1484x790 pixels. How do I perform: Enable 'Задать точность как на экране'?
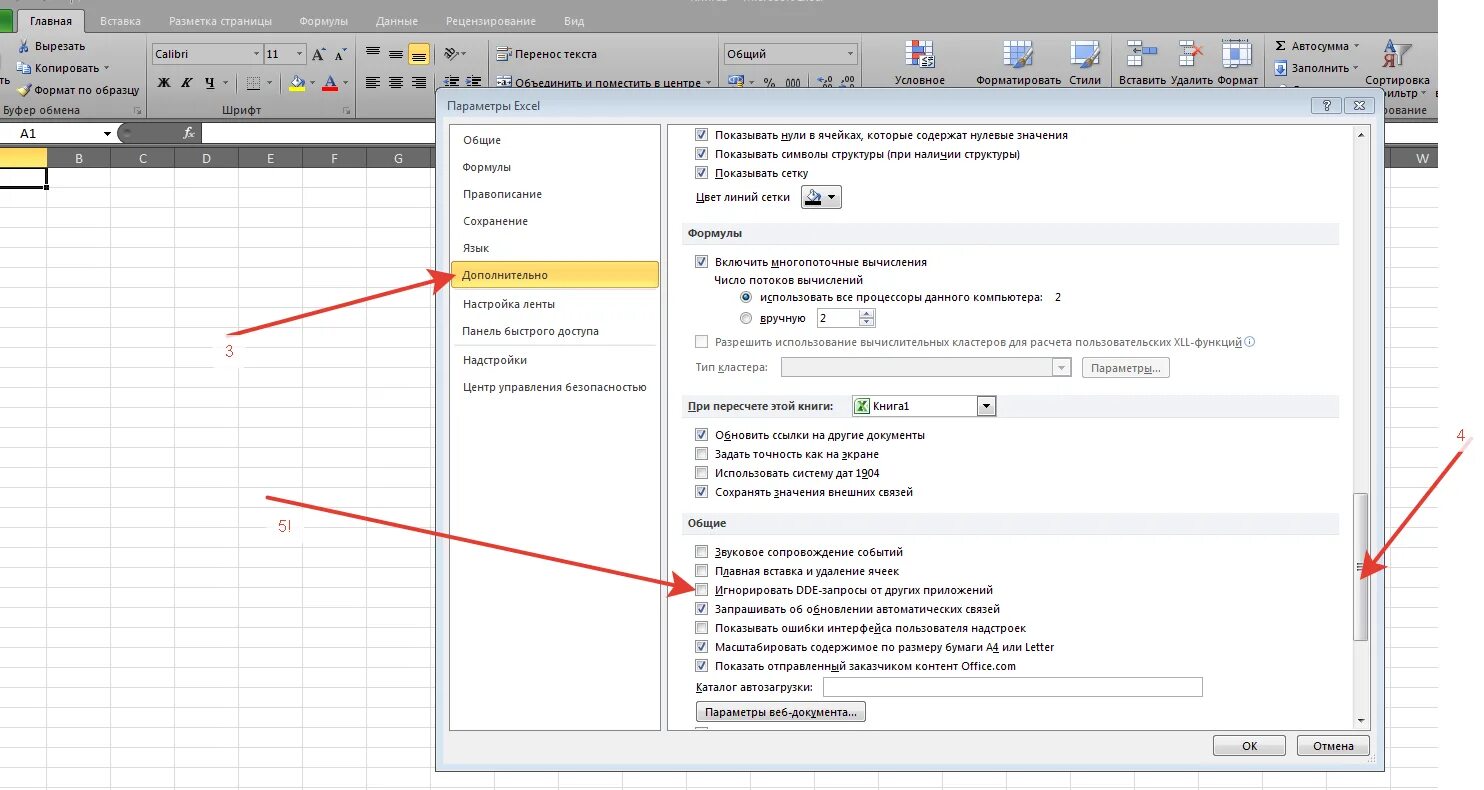pyautogui.click(x=701, y=455)
